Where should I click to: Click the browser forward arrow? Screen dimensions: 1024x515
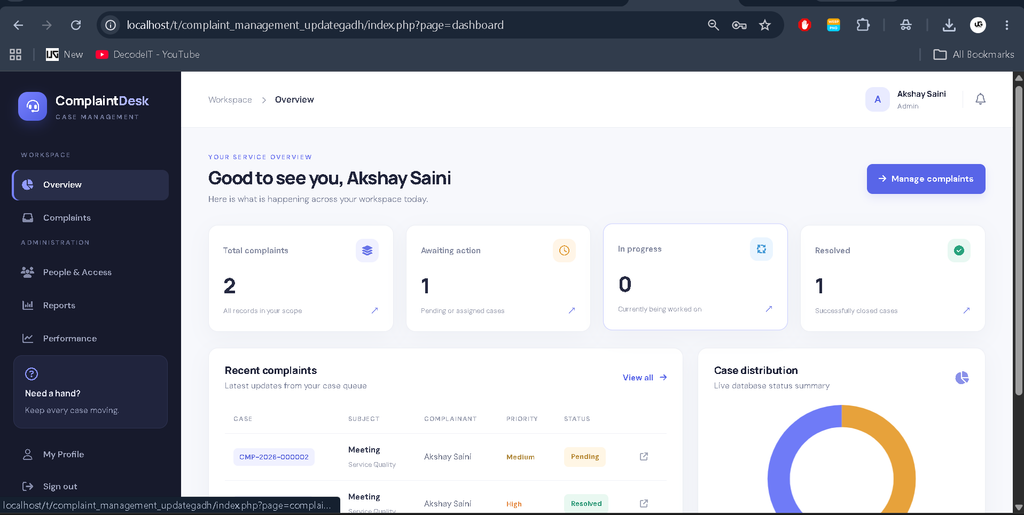[x=47, y=25]
